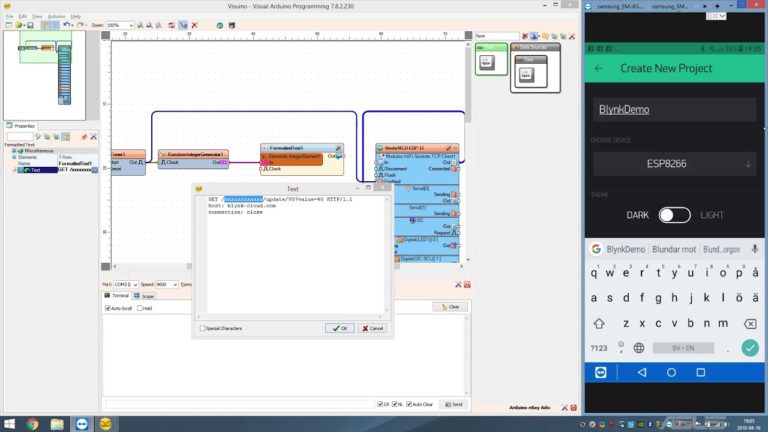Toggle the NL checkbox near Send
768x432 pixels.
(x=395, y=404)
